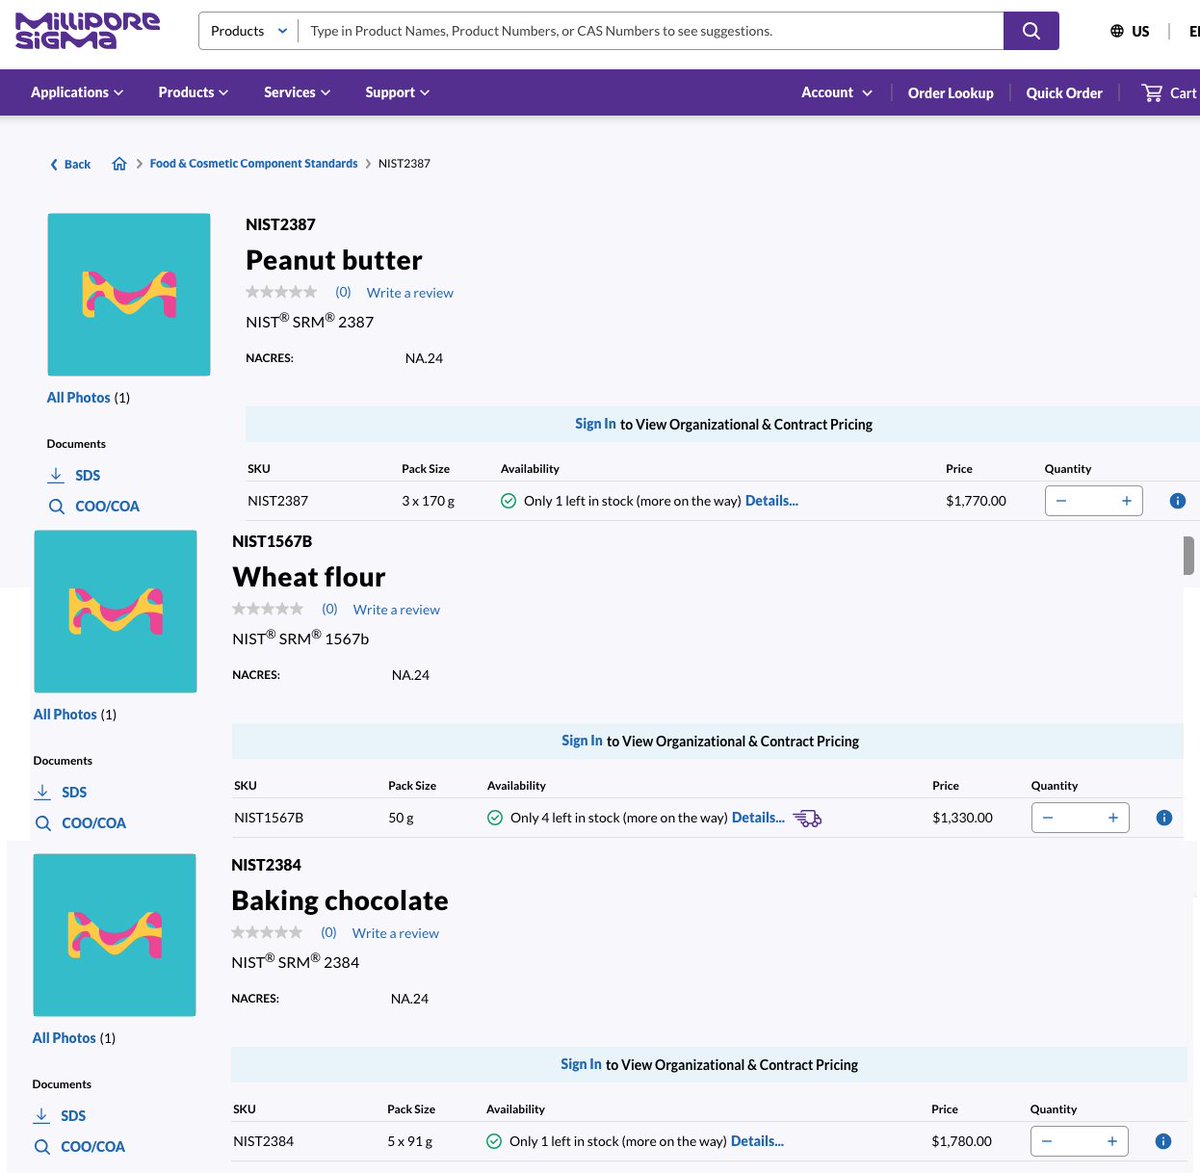This screenshot has height=1173, width=1200.
Task: Click the page vertical scrollbar handle
Action: [1188, 556]
